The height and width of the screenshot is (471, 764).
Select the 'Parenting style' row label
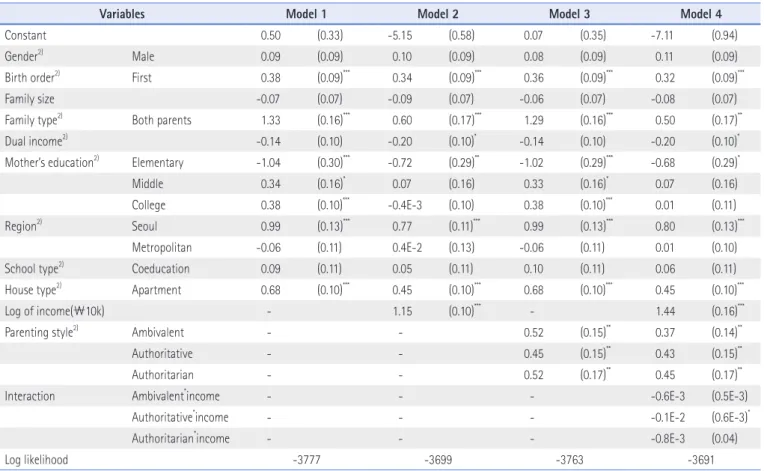tap(41, 332)
